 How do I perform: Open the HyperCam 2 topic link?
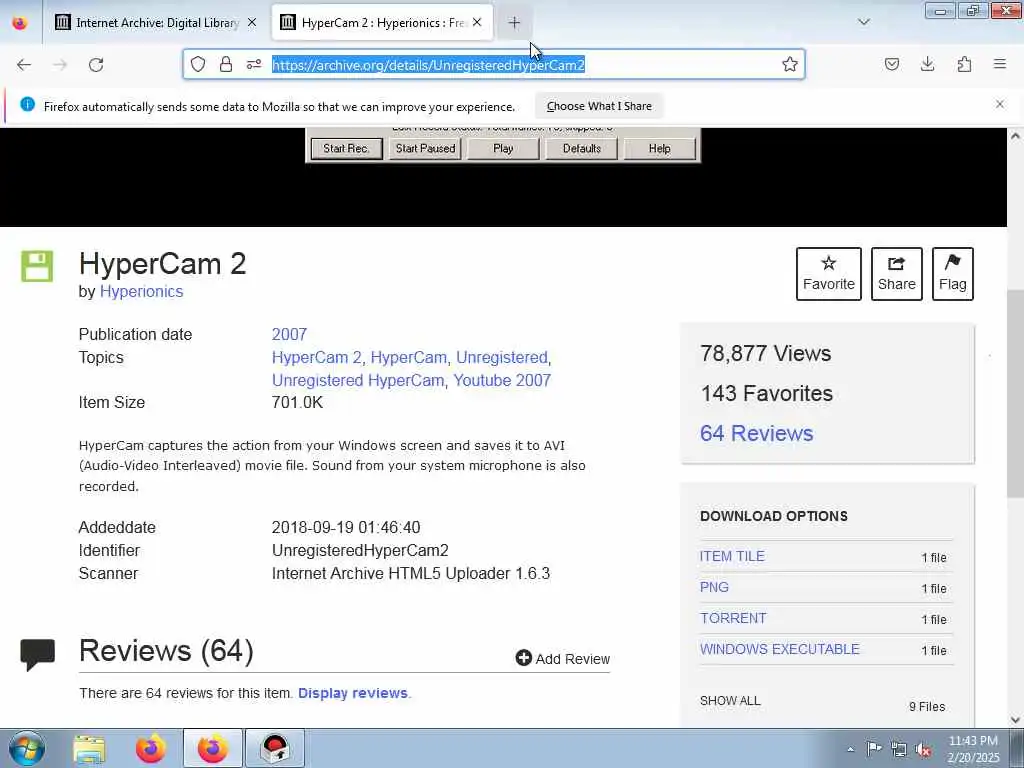point(317,357)
